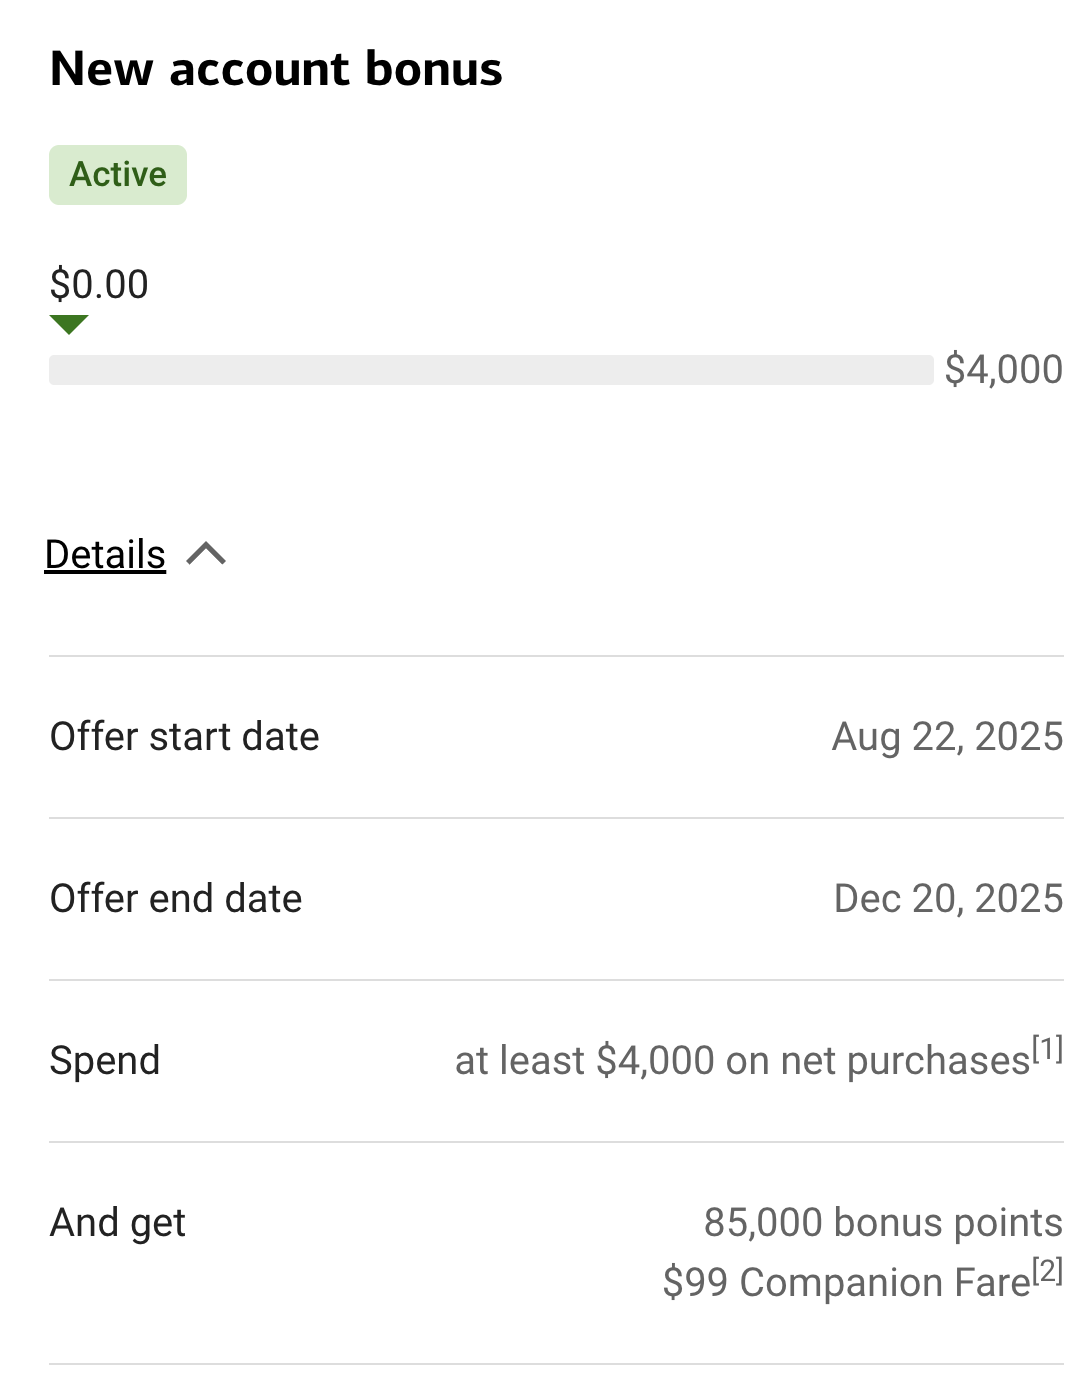Image resolution: width=1092 pixels, height=1382 pixels.
Task: Click the Spend row label
Action: (x=105, y=1061)
